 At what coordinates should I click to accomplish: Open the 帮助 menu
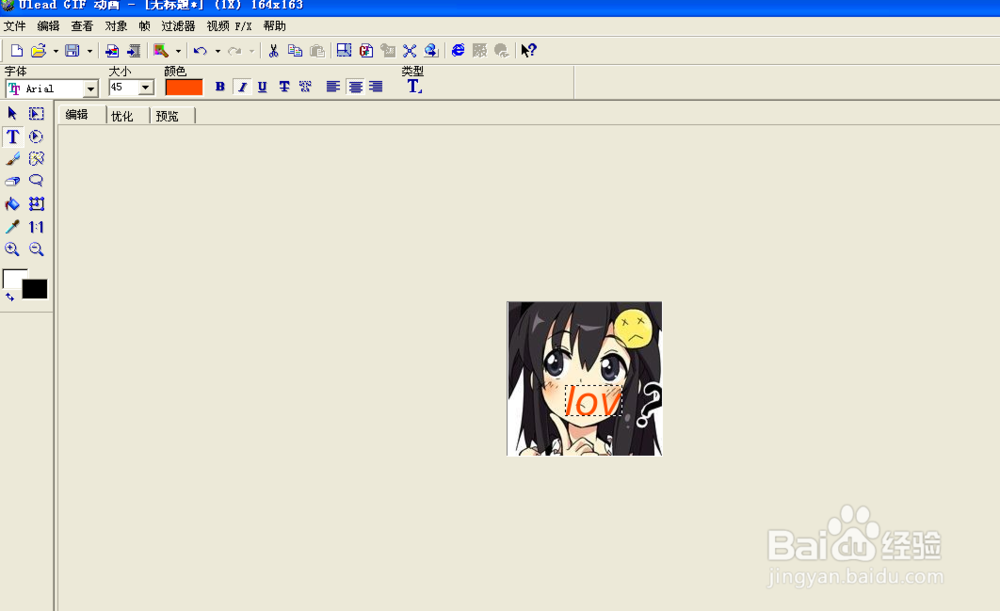coord(274,26)
